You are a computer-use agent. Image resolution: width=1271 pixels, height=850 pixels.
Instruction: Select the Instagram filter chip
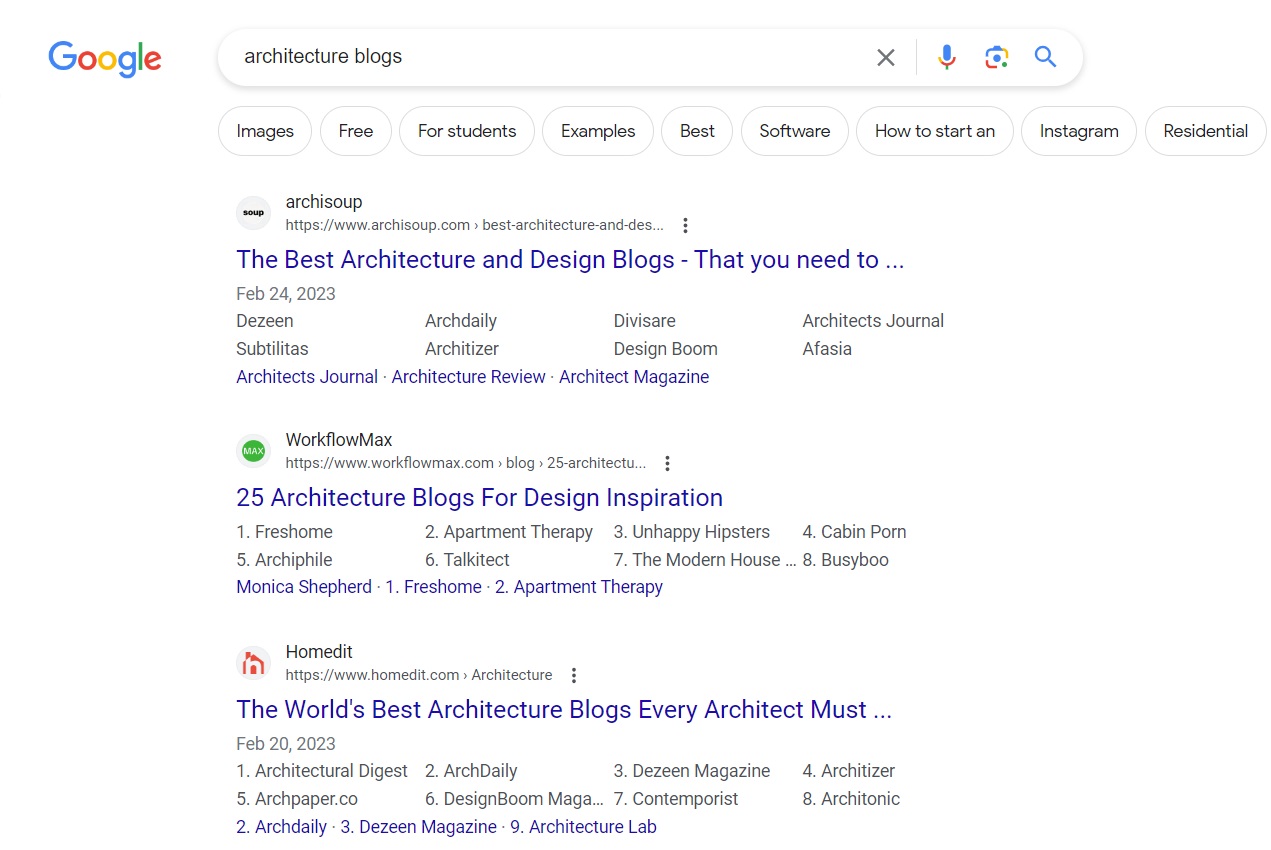pos(1079,131)
